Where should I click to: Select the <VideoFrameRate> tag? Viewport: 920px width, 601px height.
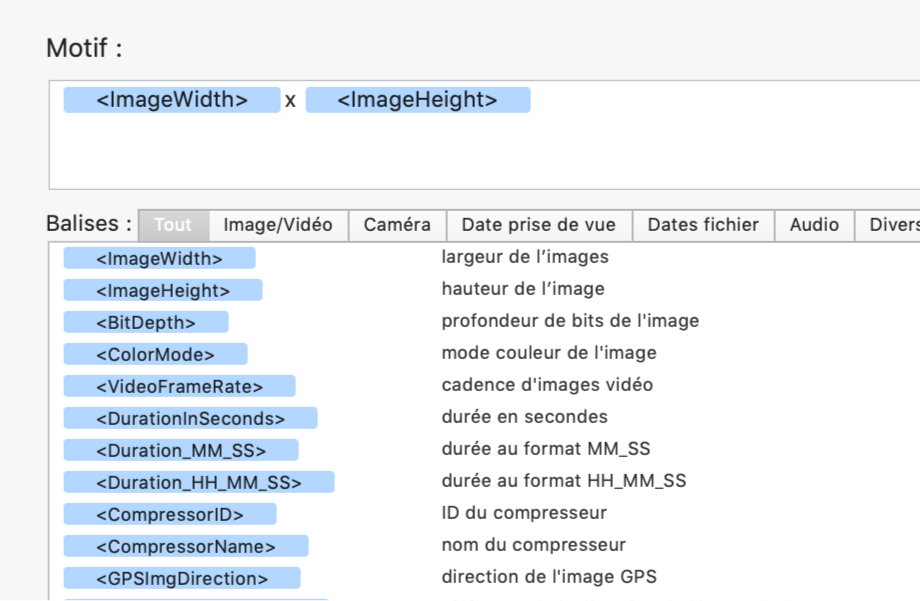point(179,387)
